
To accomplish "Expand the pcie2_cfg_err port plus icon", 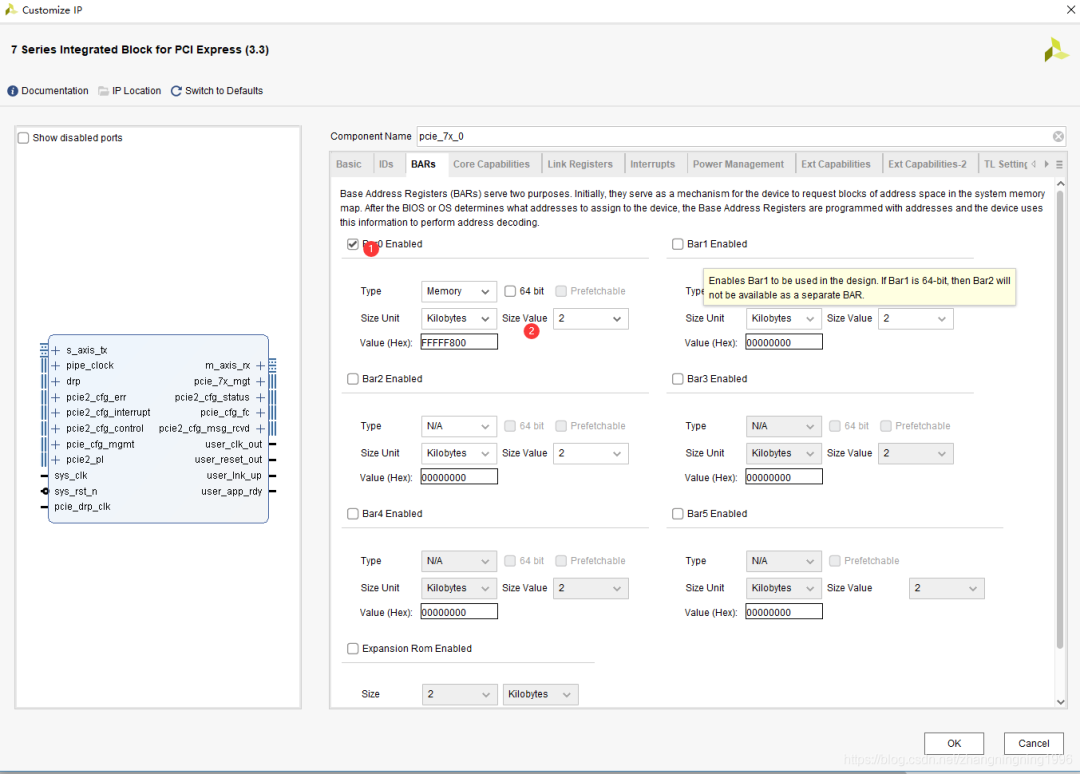I will click(56, 397).
